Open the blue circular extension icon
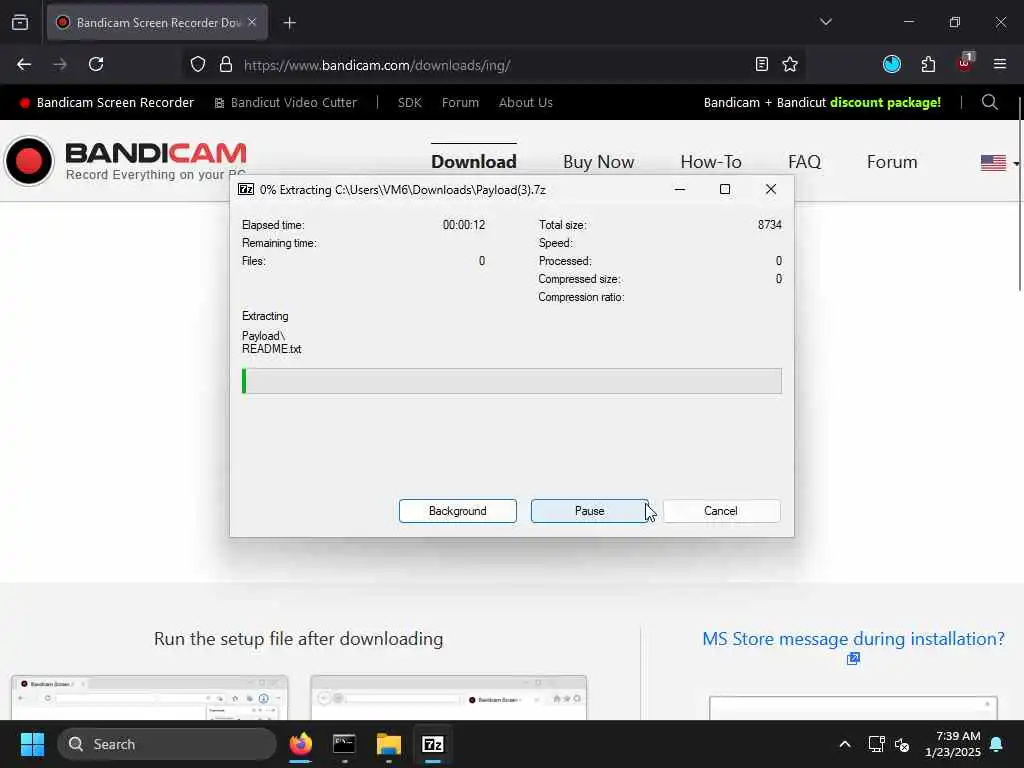The width and height of the screenshot is (1024, 768). point(891,64)
